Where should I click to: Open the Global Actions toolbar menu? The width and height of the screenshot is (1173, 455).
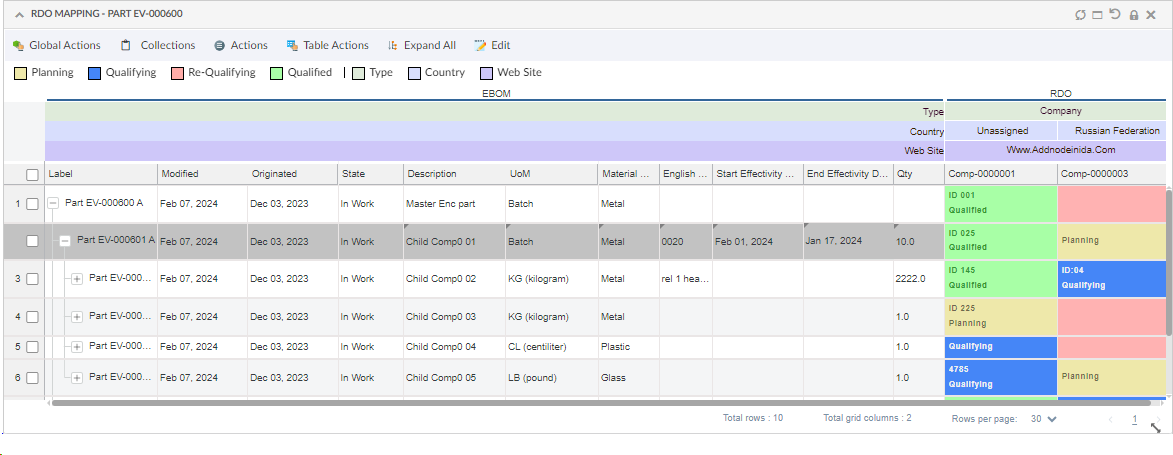57,45
